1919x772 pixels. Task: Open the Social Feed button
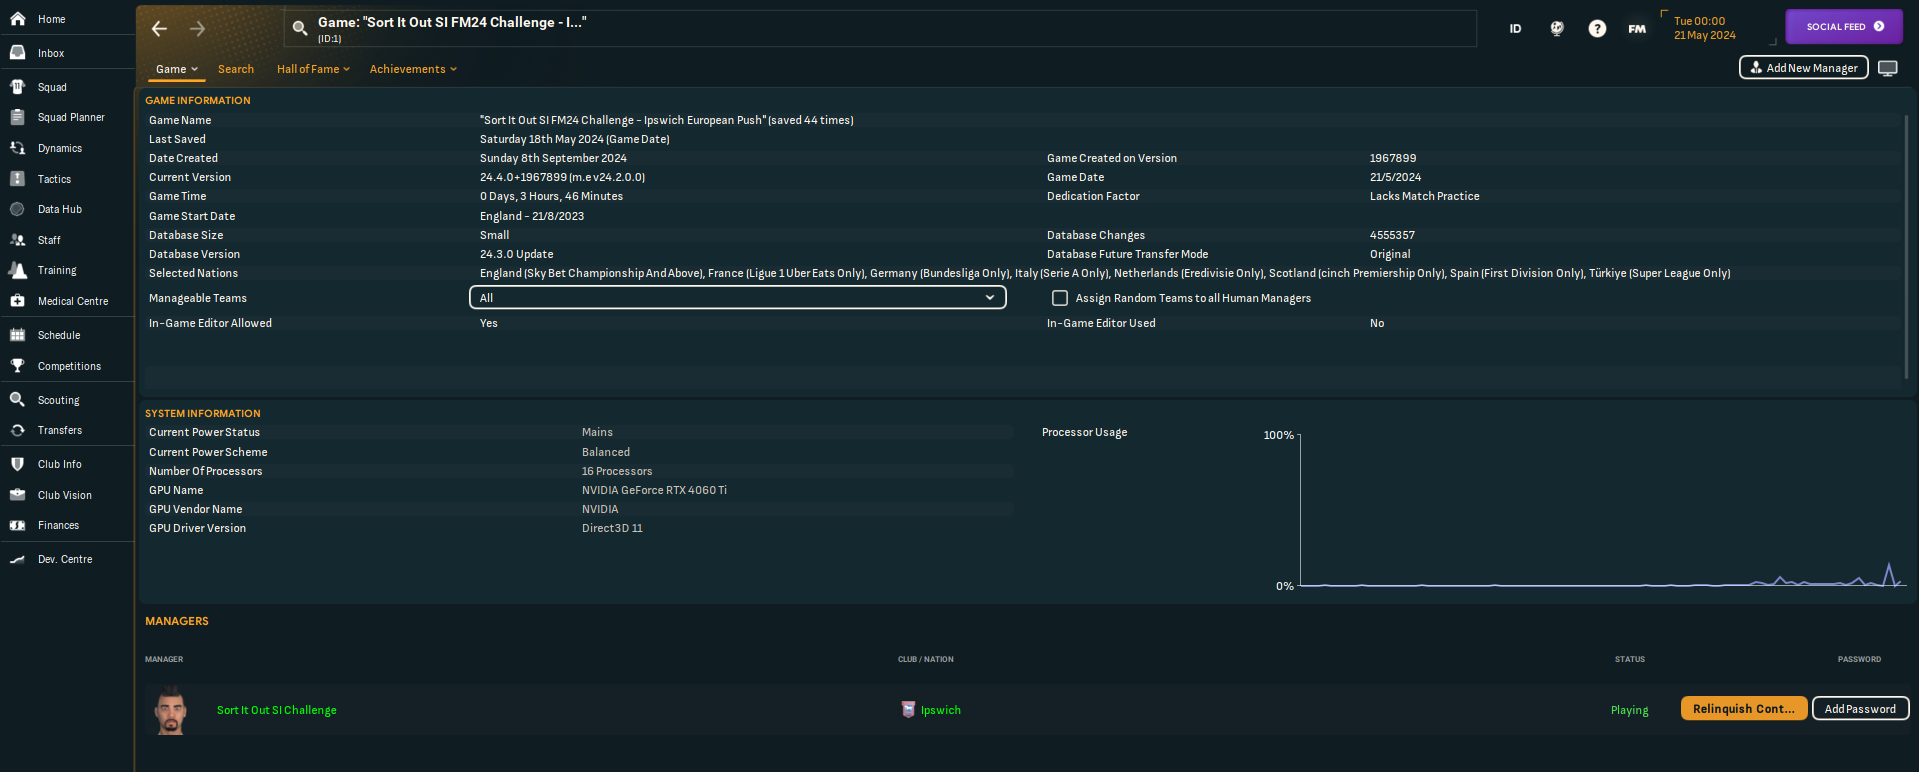1844,27
